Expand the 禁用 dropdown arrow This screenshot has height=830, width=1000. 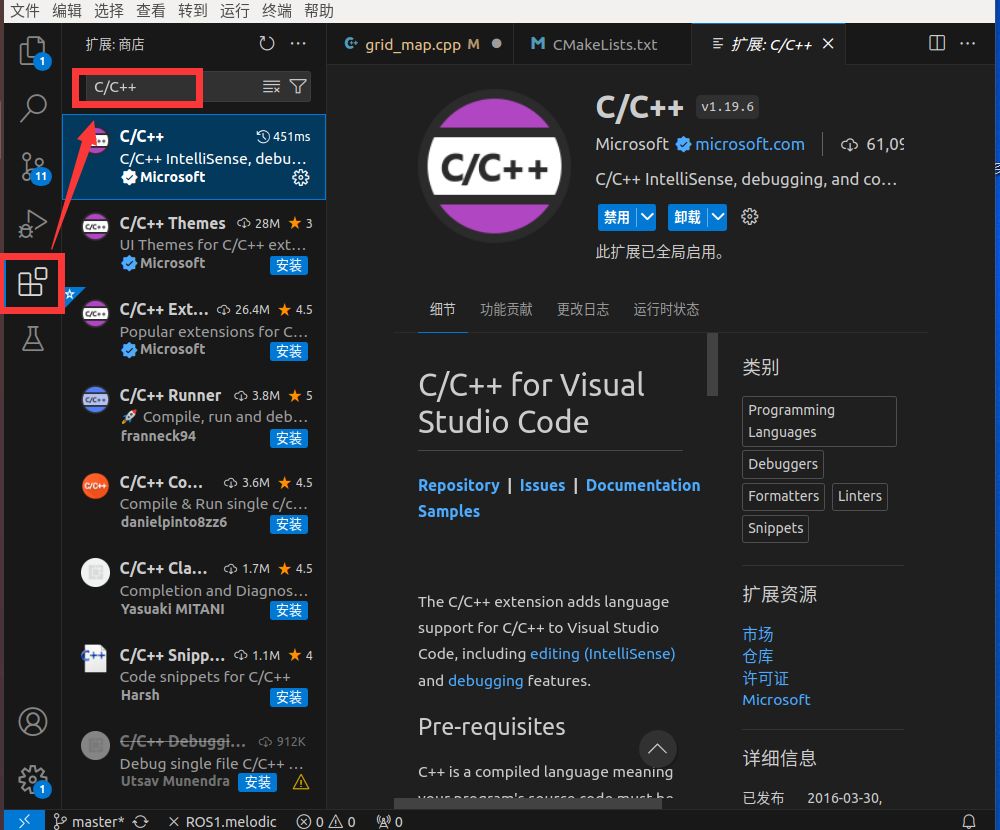[647, 218]
